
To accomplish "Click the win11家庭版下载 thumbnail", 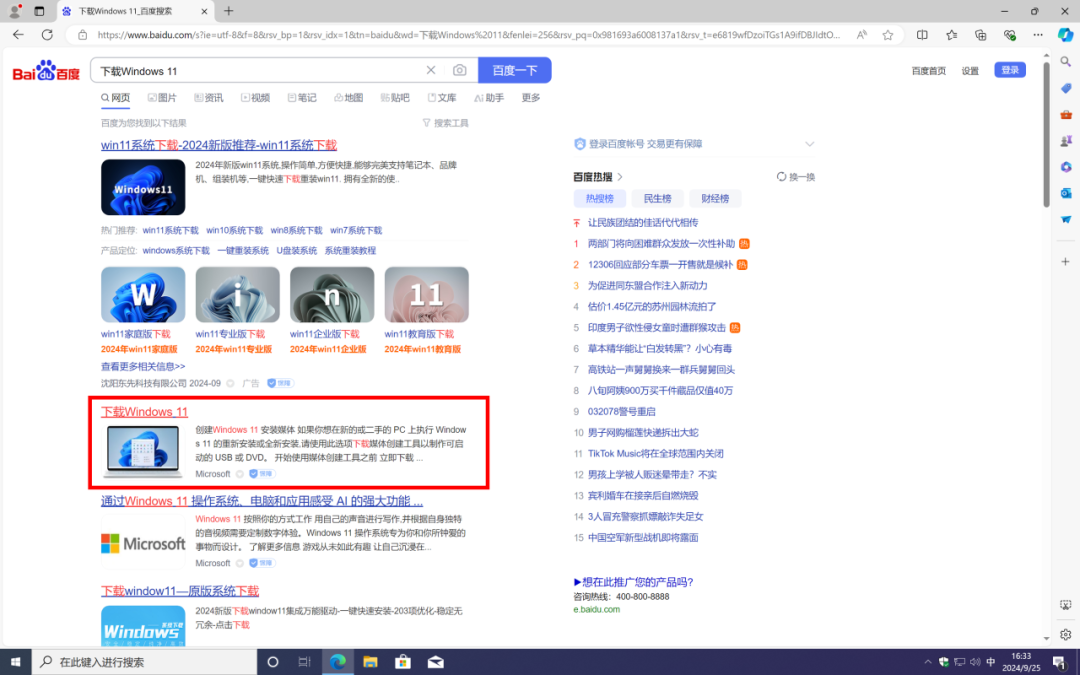I will [x=143, y=295].
